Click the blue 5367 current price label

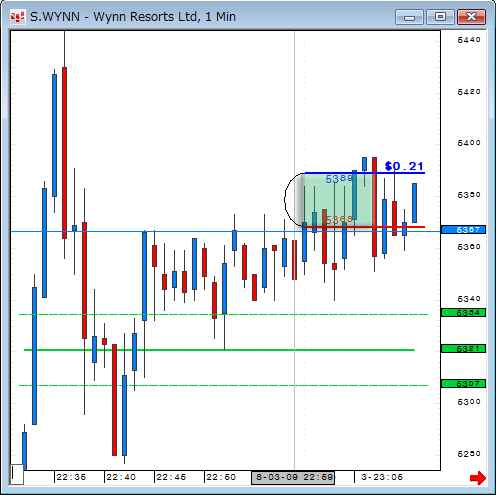pyautogui.click(x=463, y=230)
